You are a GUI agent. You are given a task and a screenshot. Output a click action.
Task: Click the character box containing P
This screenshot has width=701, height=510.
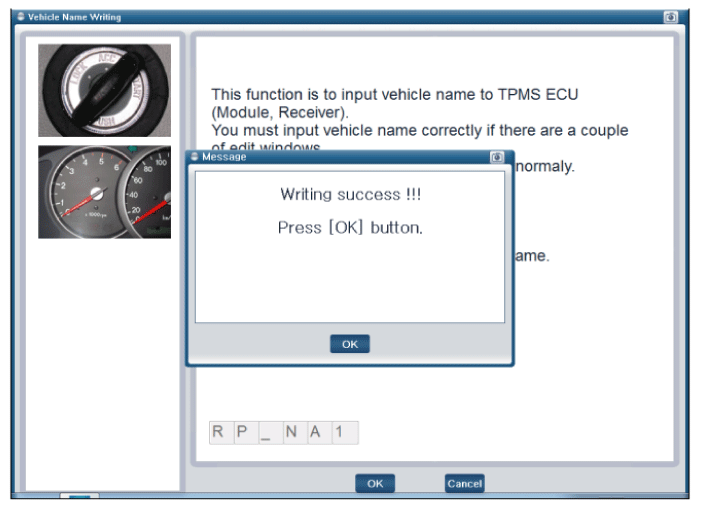pyautogui.click(x=243, y=432)
